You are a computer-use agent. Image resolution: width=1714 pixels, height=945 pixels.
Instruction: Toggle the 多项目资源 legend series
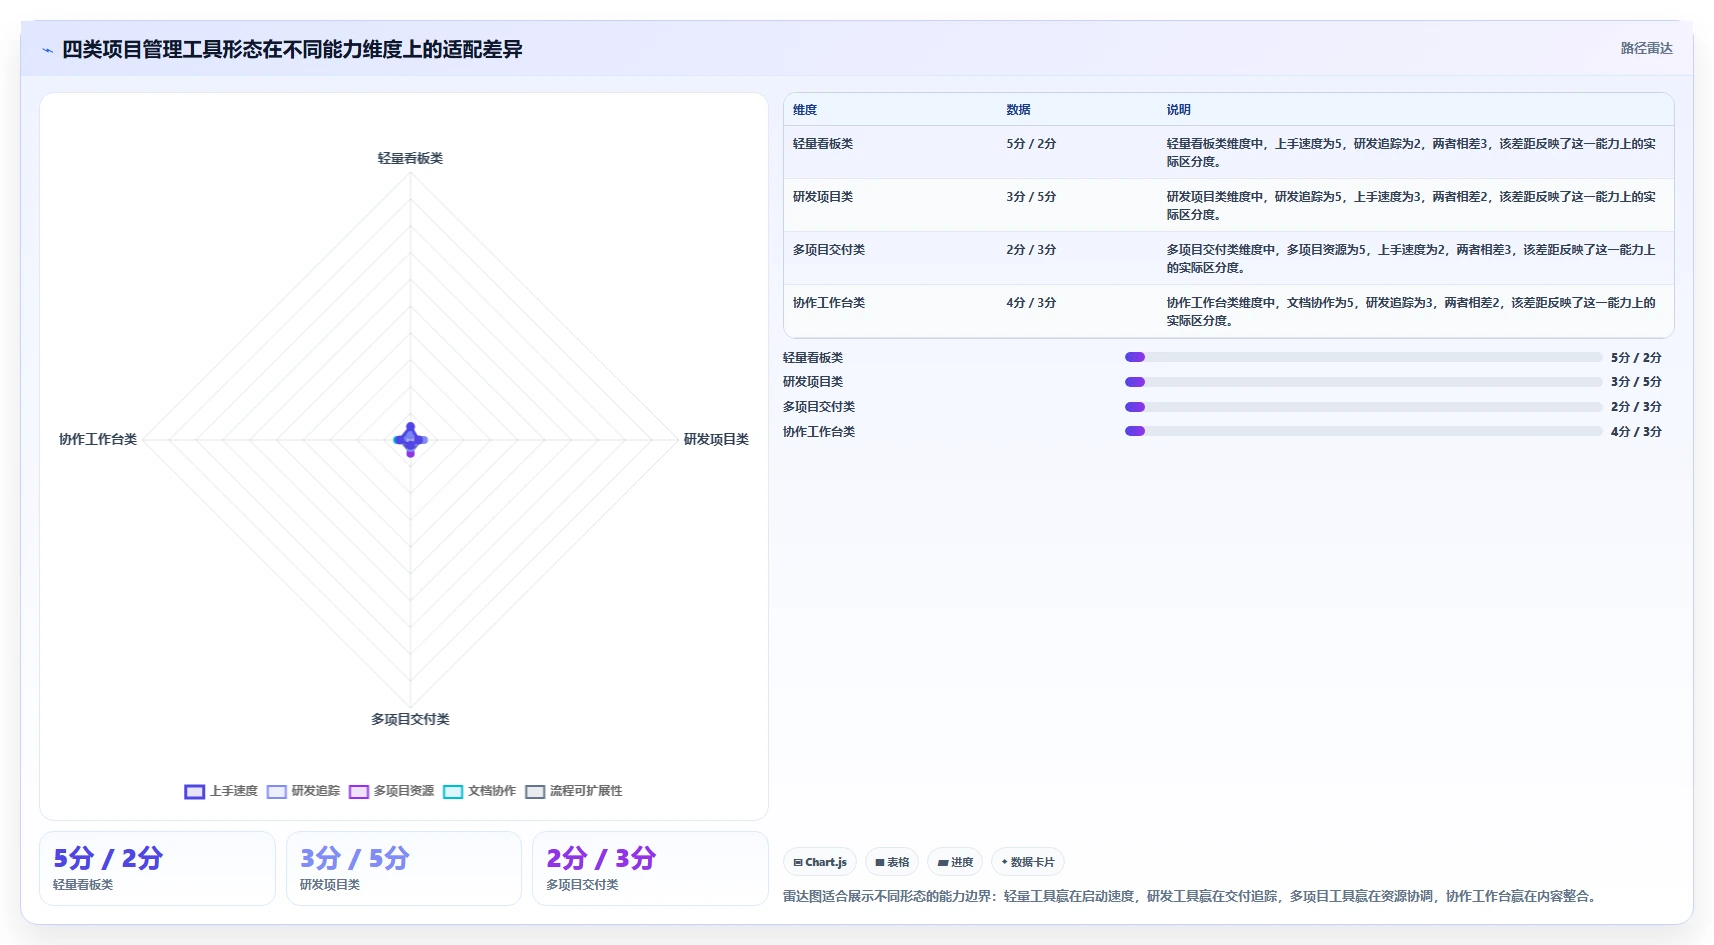click(391, 791)
